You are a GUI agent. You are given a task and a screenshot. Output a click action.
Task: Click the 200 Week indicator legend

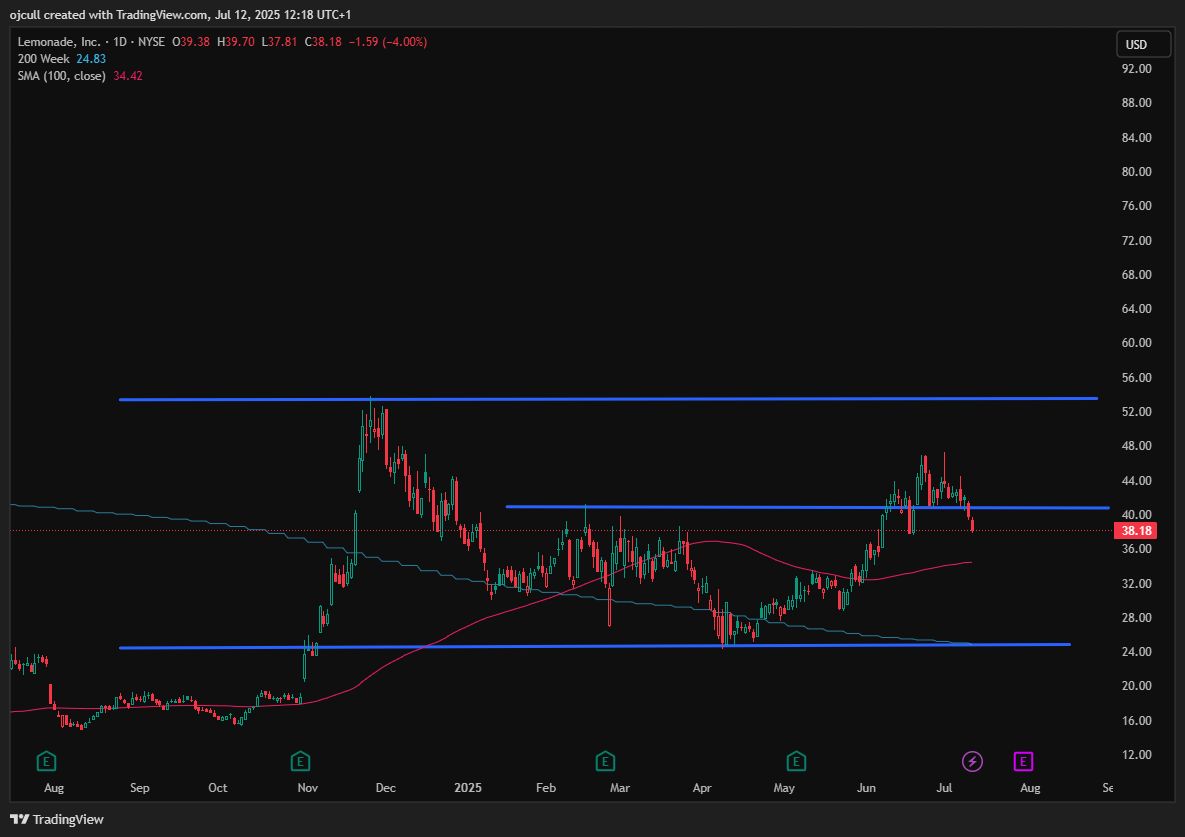[x=44, y=59]
